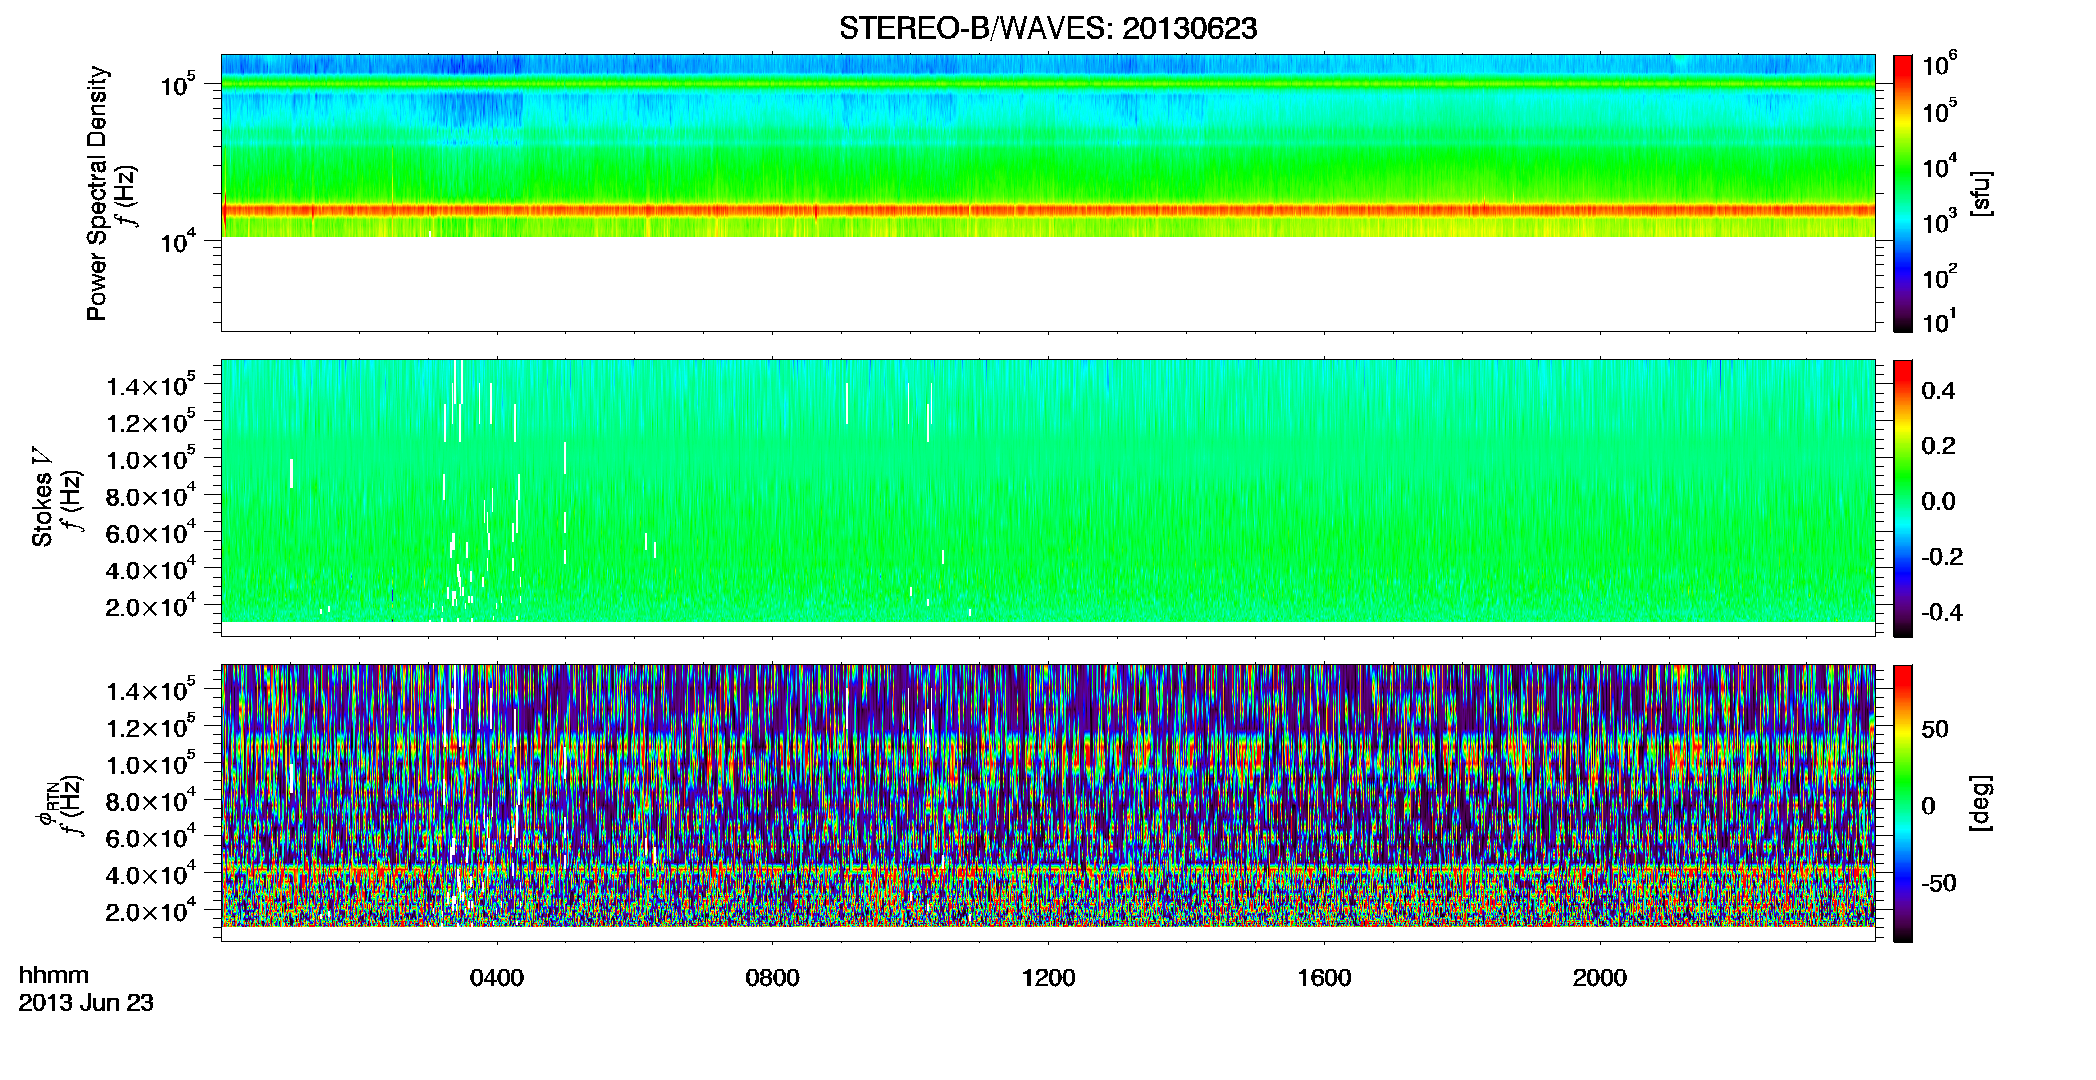
Task: Click the STEREO-B/WAVES: 20130623 plot title
Action: pos(1048,29)
